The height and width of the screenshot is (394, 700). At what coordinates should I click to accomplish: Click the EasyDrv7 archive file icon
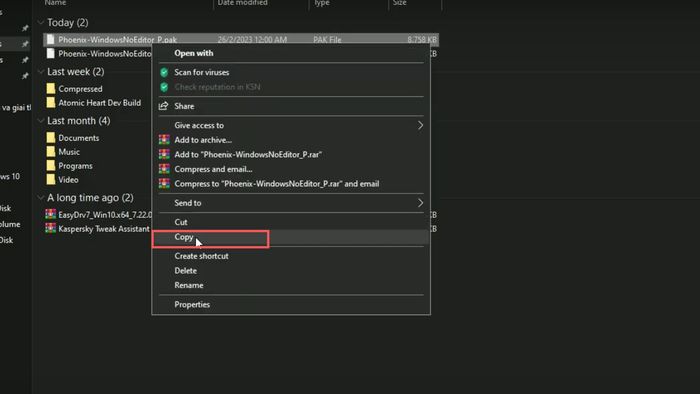(50, 214)
